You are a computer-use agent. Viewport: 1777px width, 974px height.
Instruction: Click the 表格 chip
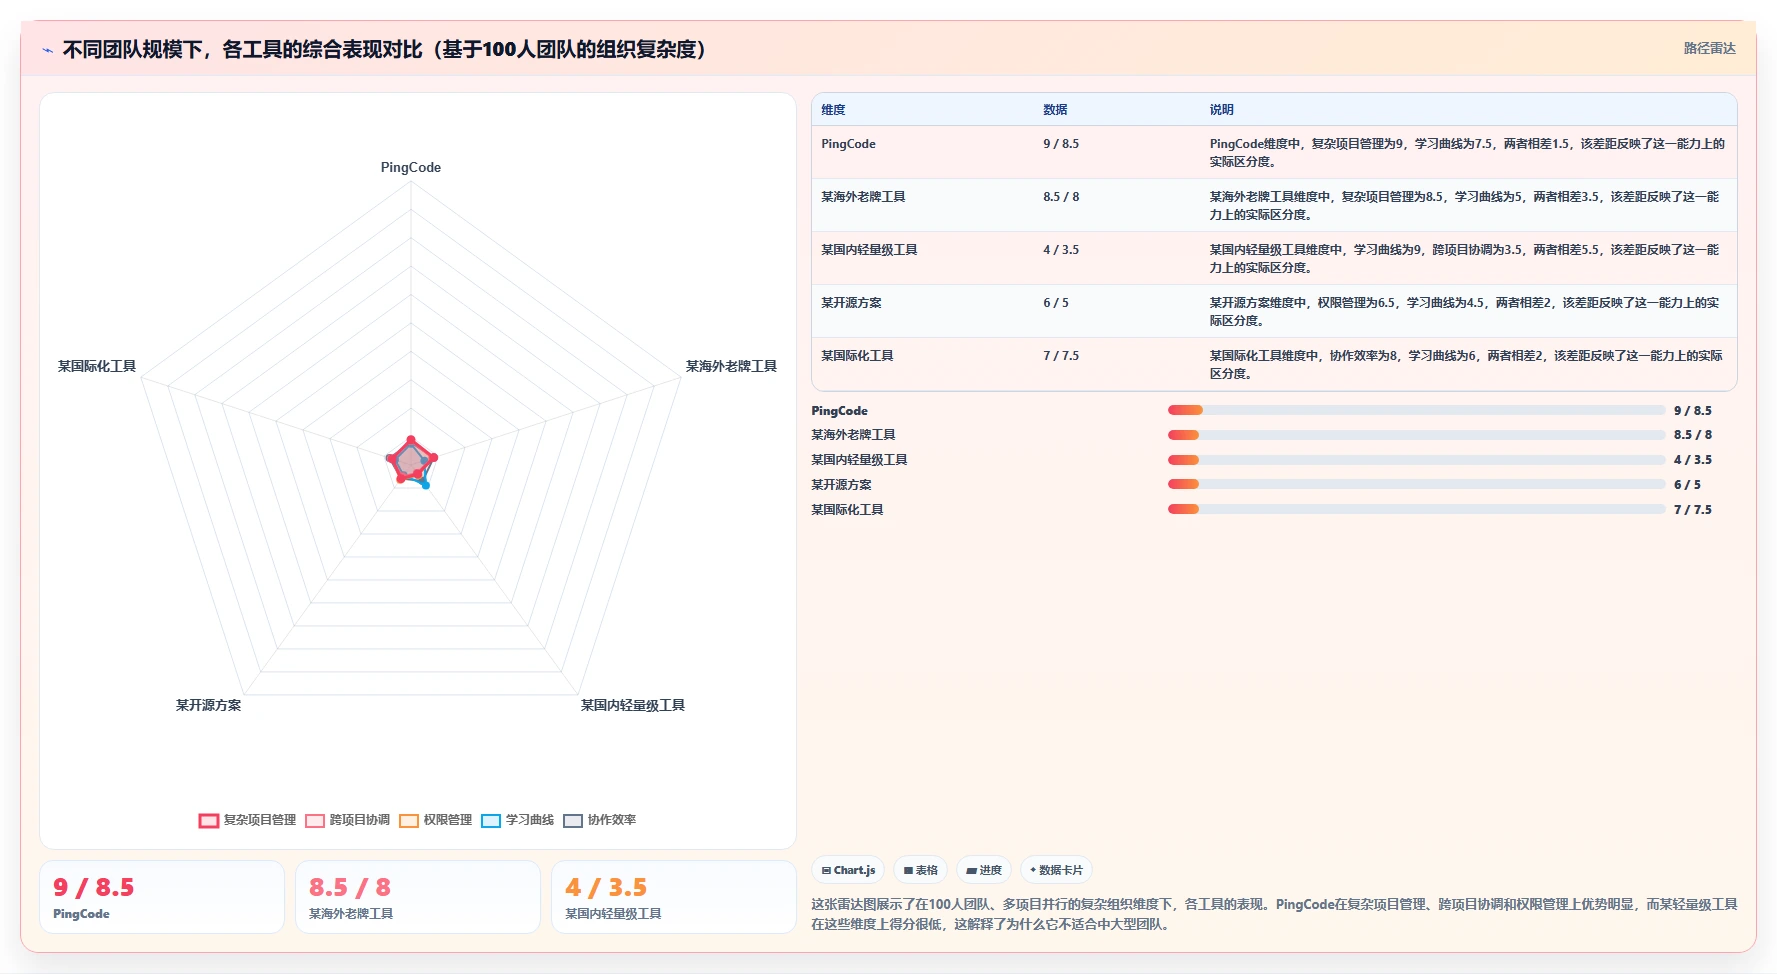coord(921,870)
